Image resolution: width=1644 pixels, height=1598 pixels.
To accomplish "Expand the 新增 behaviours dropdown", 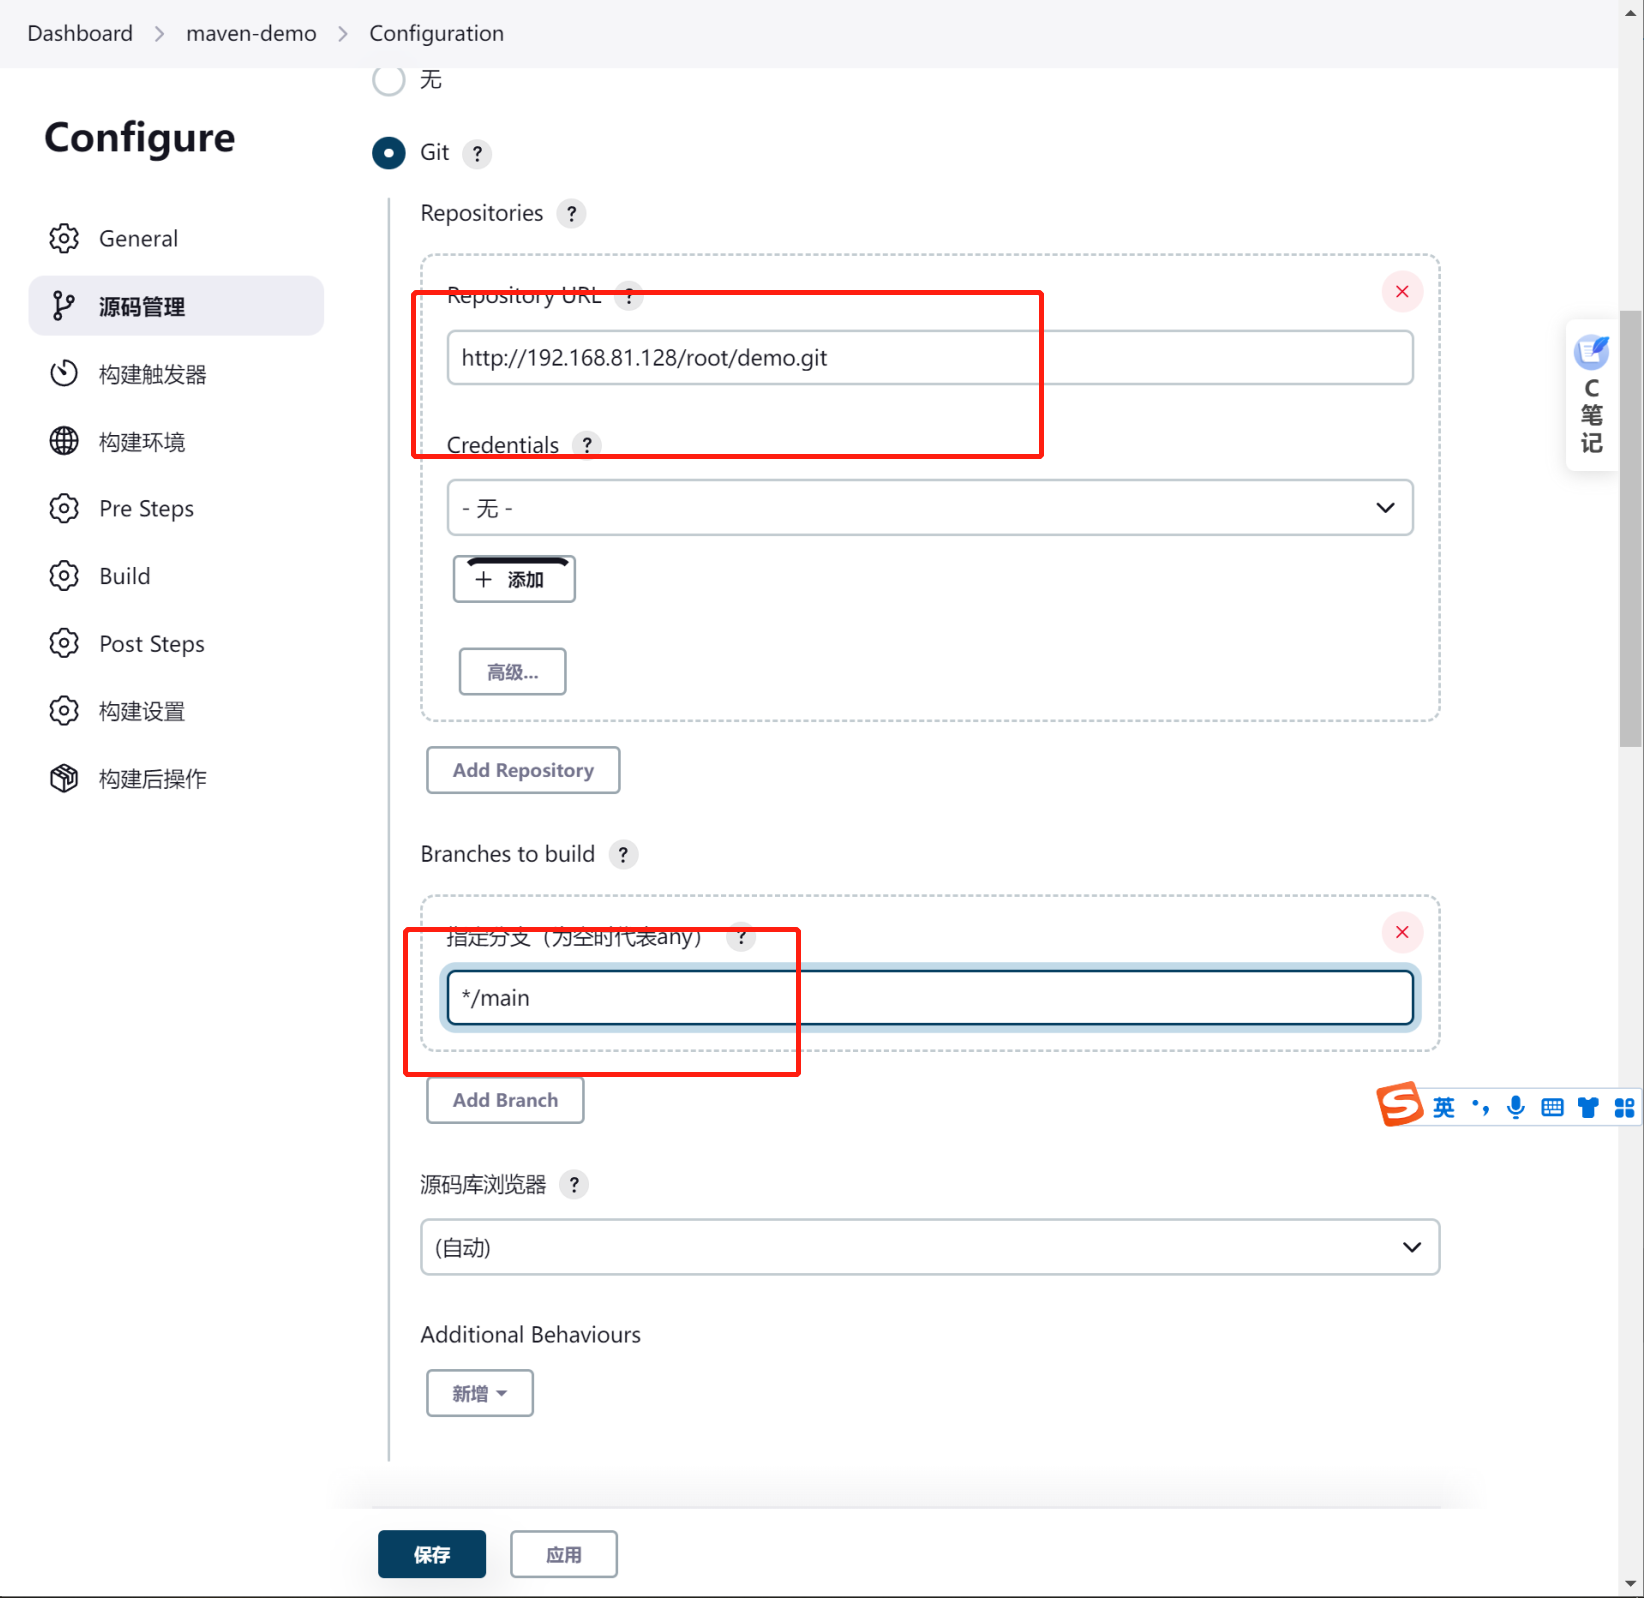I will pos(480,1393).
